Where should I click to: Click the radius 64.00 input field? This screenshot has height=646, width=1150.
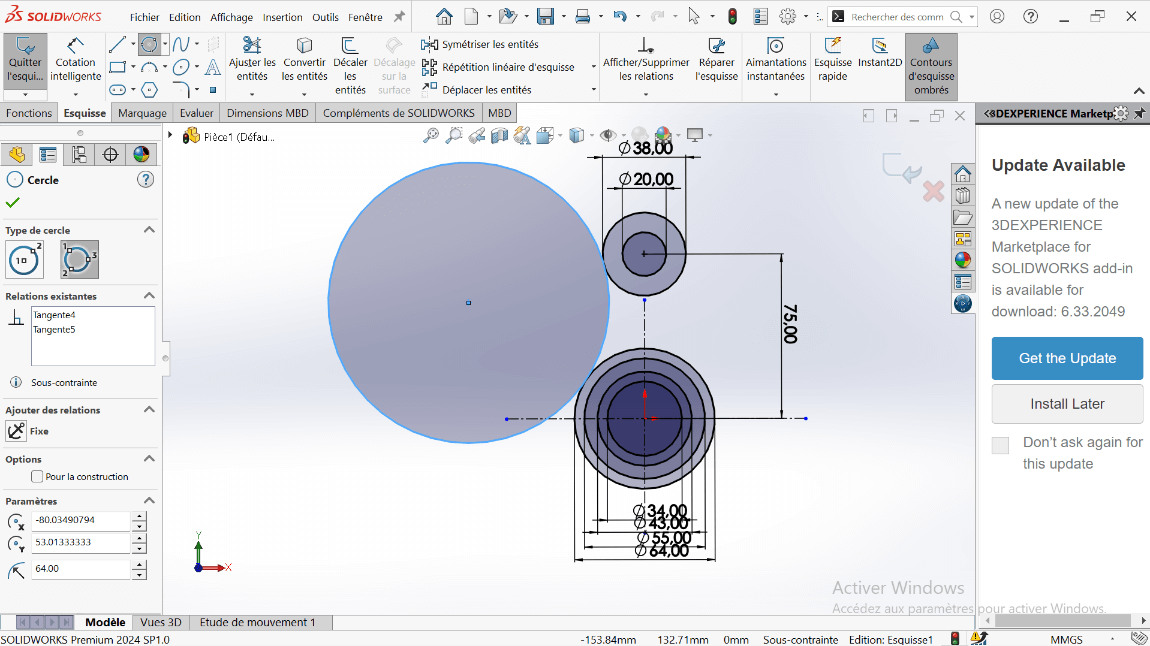pos(81,569)
